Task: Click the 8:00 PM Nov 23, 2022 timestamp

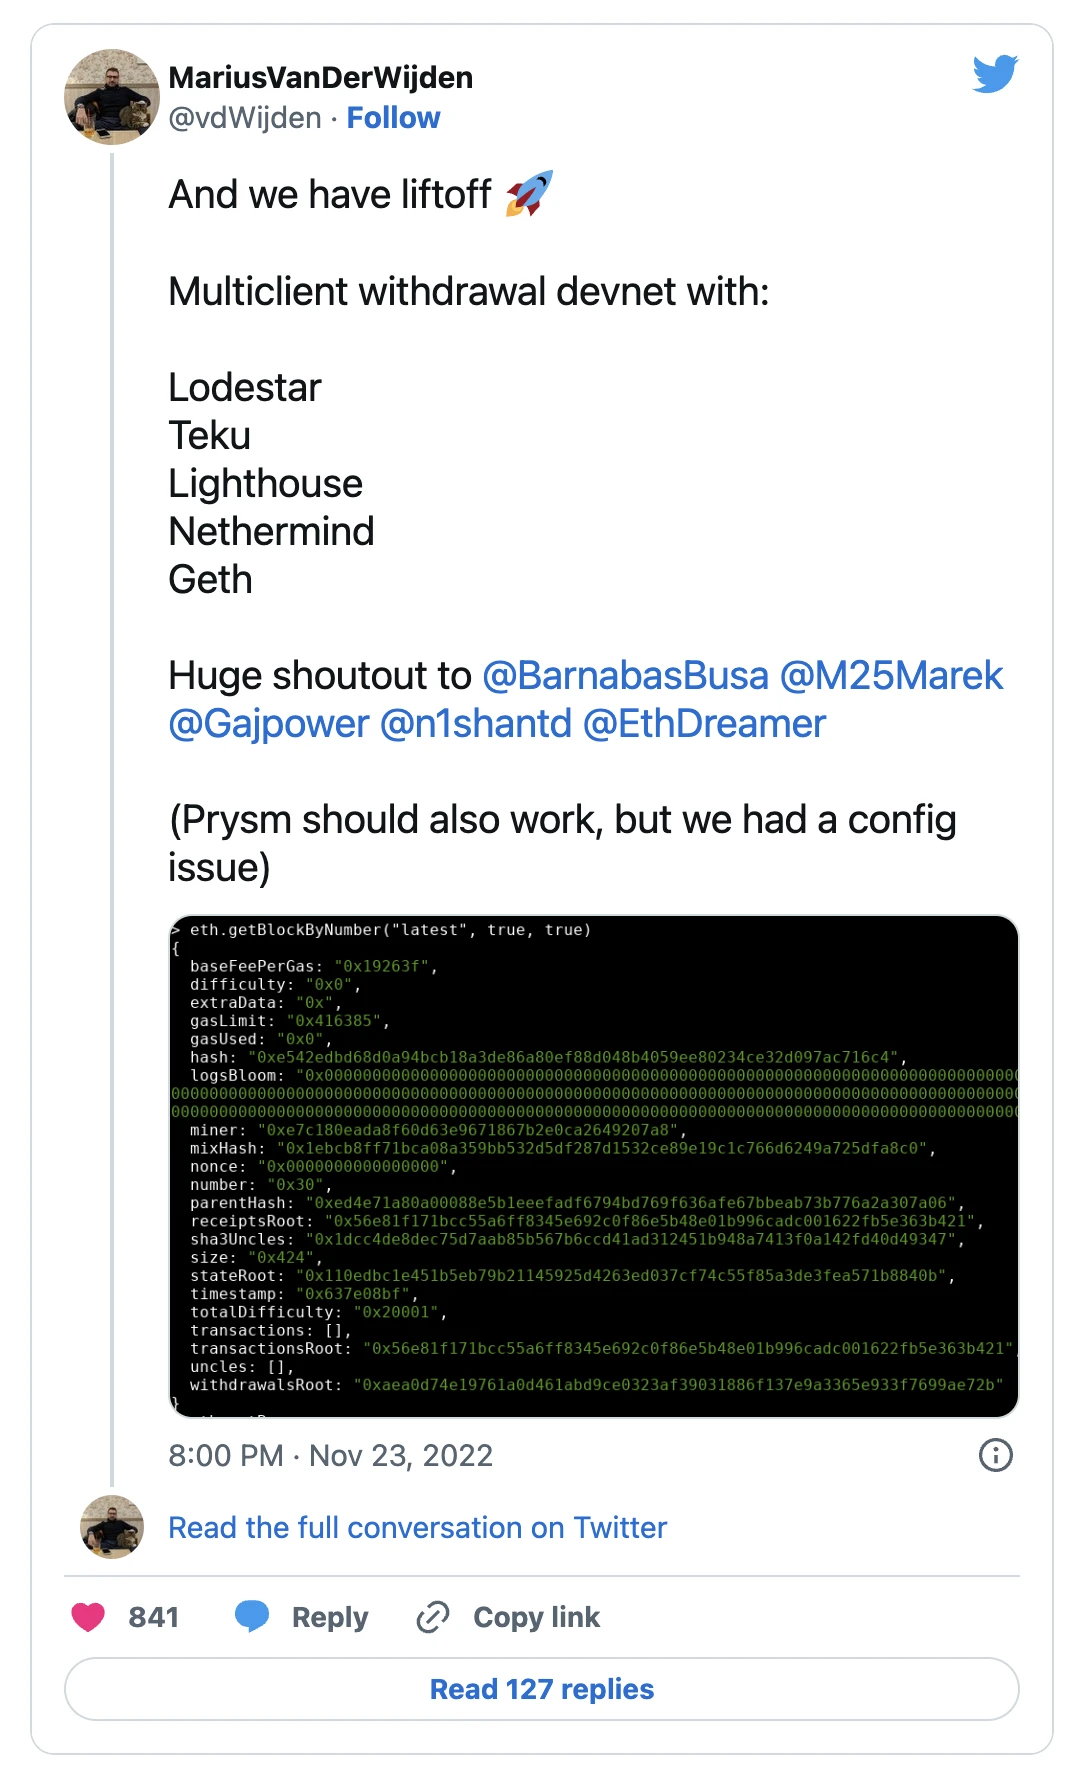Action: [x=331, y=1455]
